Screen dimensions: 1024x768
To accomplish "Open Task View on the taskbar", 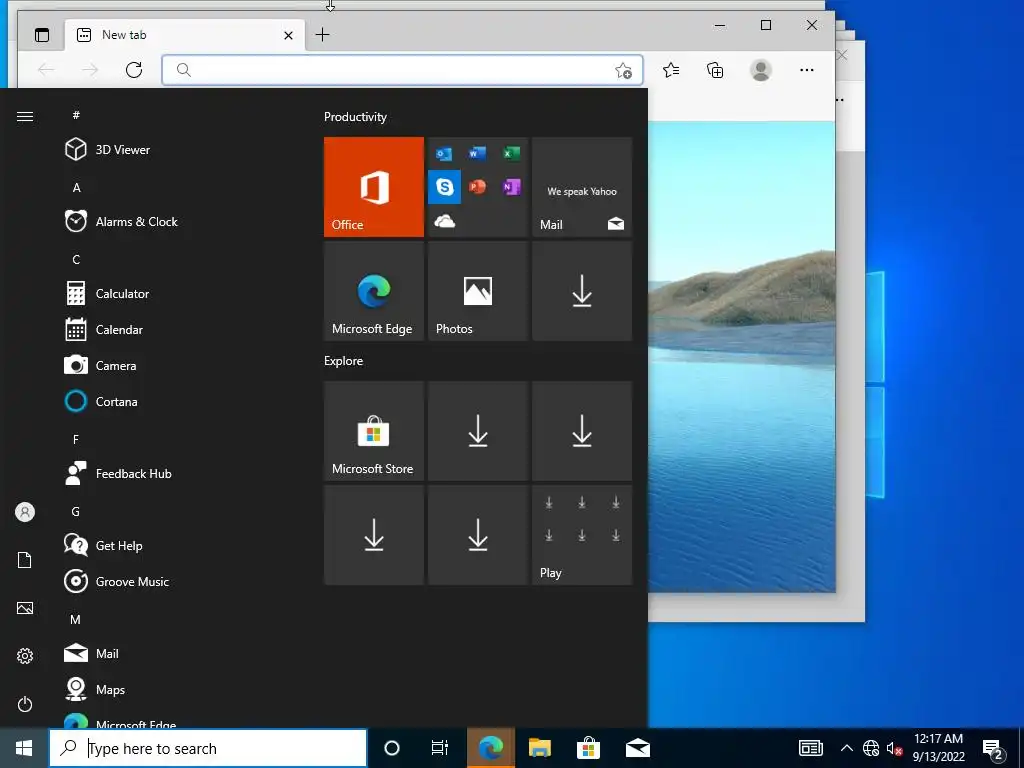I will pyautogui.click(x=440, y=748).
